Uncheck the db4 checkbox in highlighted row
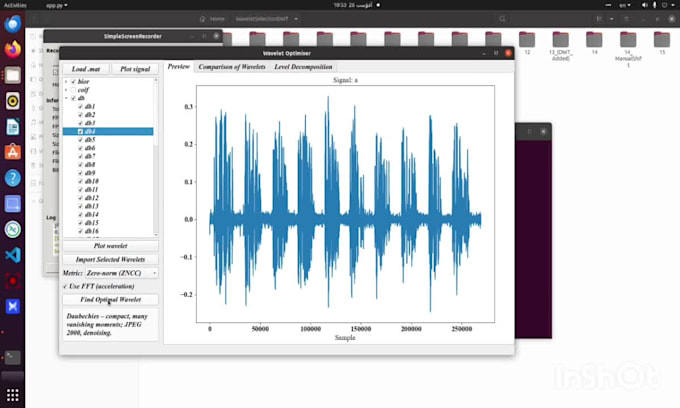This screenshot has width=680, height=408. click(x=80, y=131)
